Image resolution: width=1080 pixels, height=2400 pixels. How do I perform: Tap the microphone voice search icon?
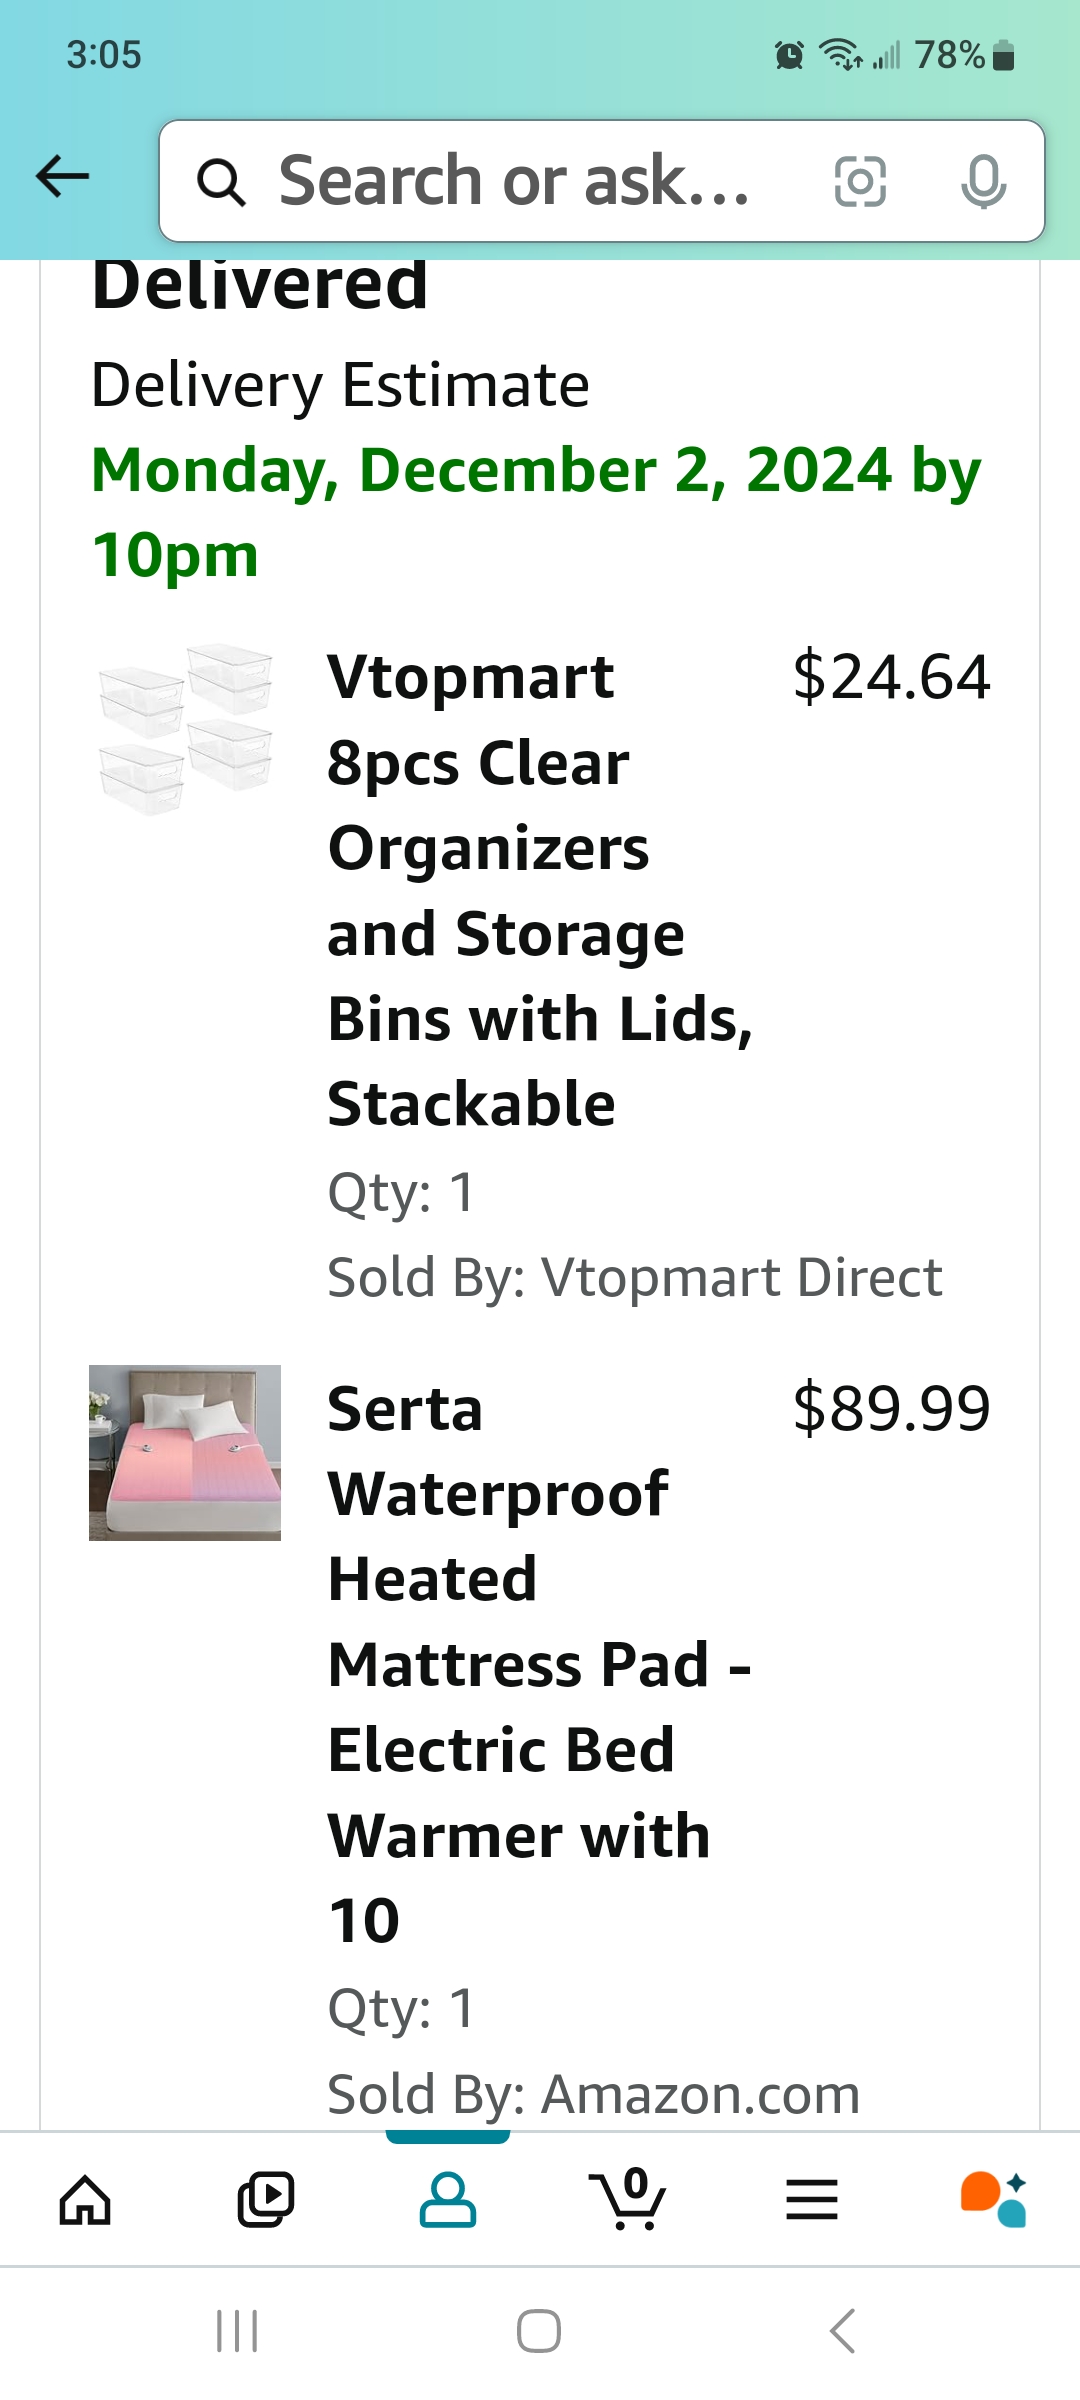point(983,181)
